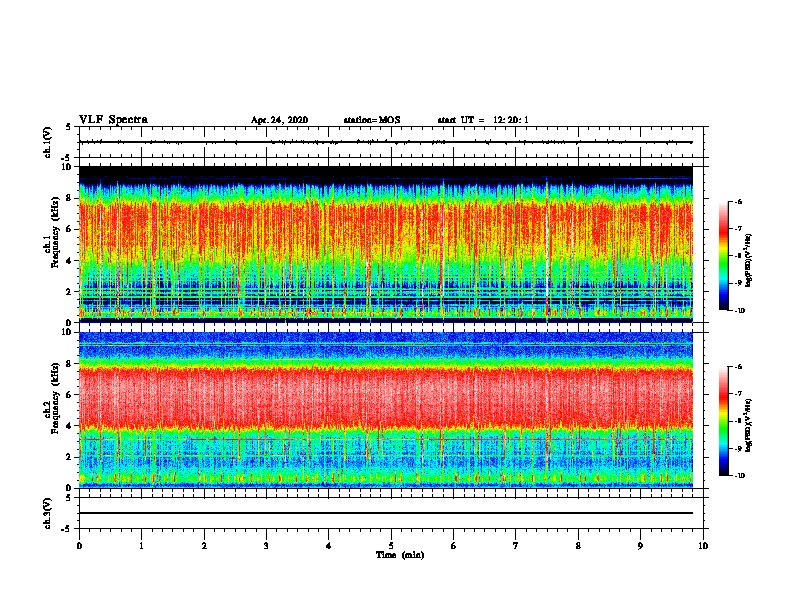Click the "Time (min)" axis title

click(x=400, y=555)
